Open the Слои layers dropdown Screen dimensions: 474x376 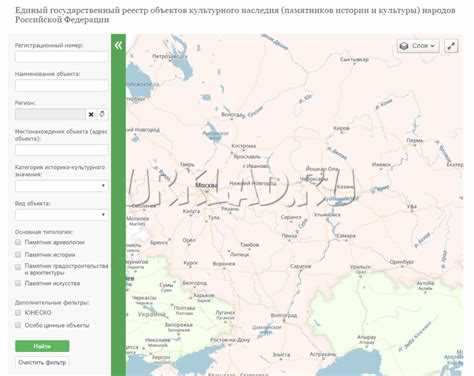point(418,46)
